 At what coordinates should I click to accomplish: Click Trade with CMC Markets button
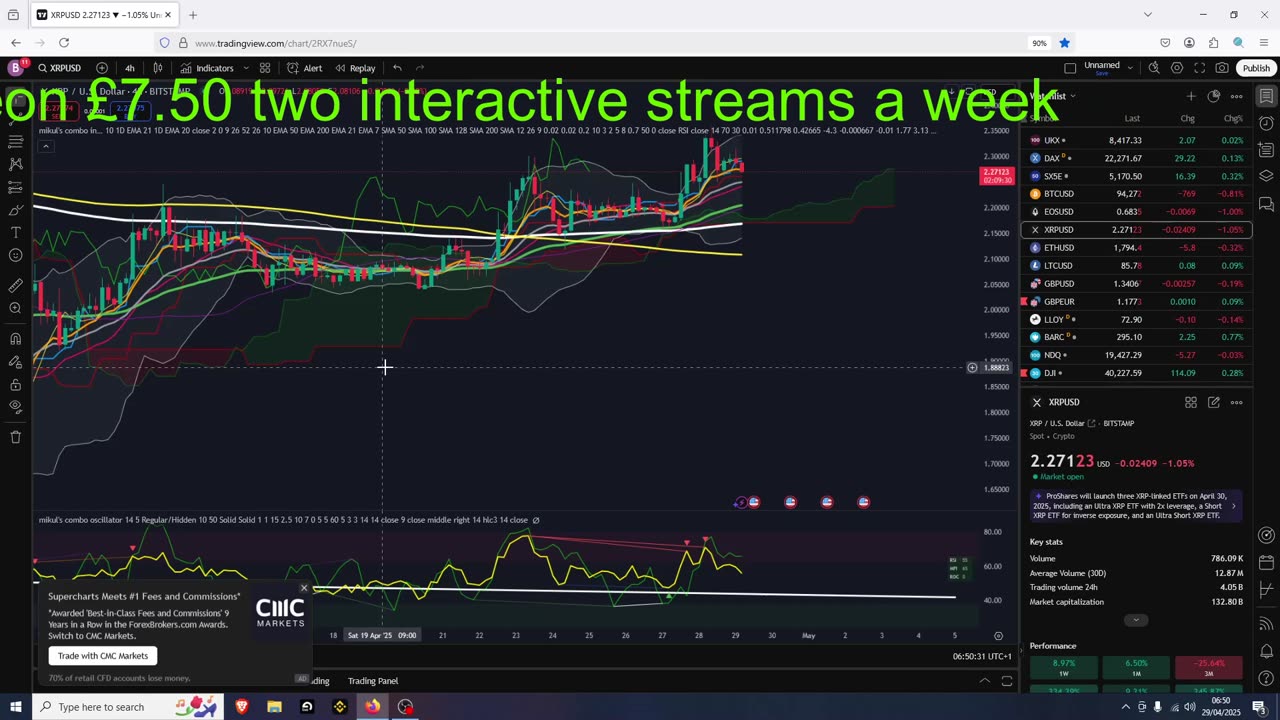(103, 656)
